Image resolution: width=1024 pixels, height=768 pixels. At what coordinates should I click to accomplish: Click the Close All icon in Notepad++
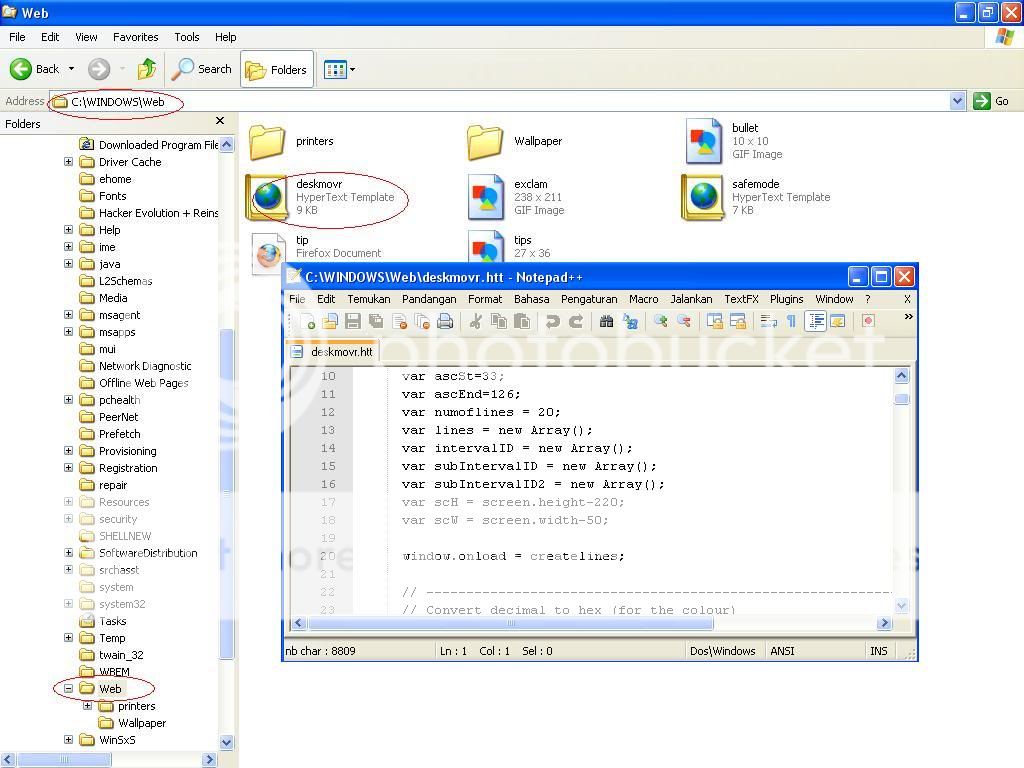pos(423,321)
